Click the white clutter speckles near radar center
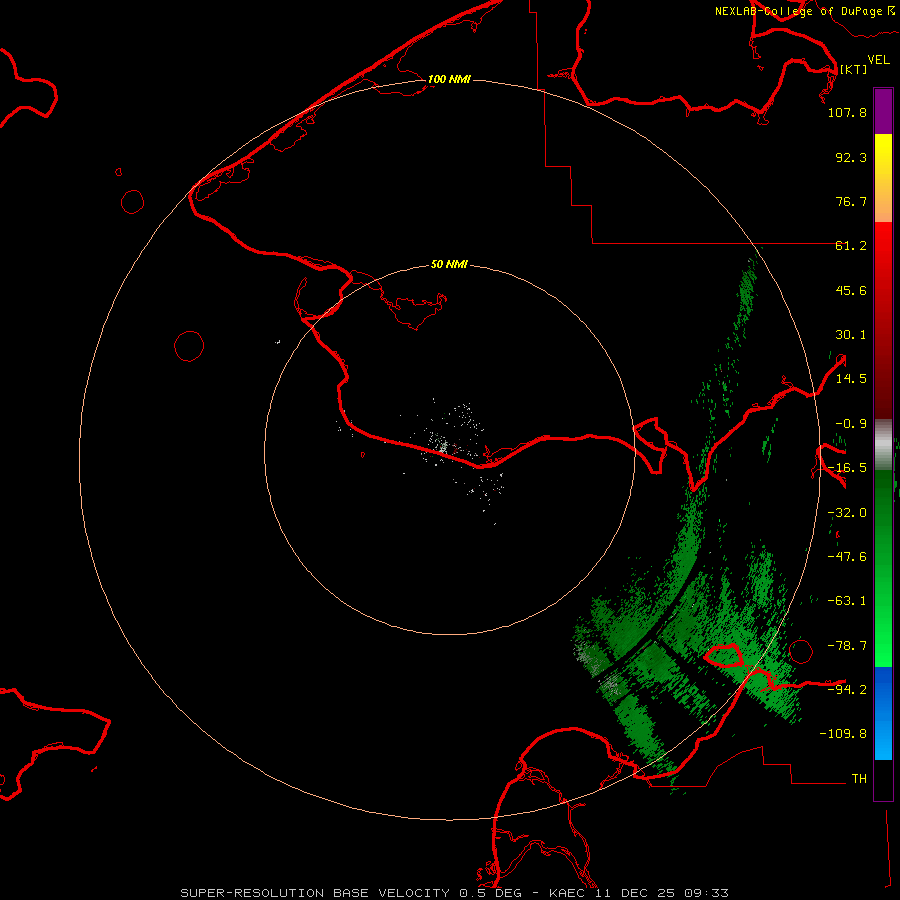Image resolution: width=900 pixels, height=900 pixels. (x=441, y=446)
